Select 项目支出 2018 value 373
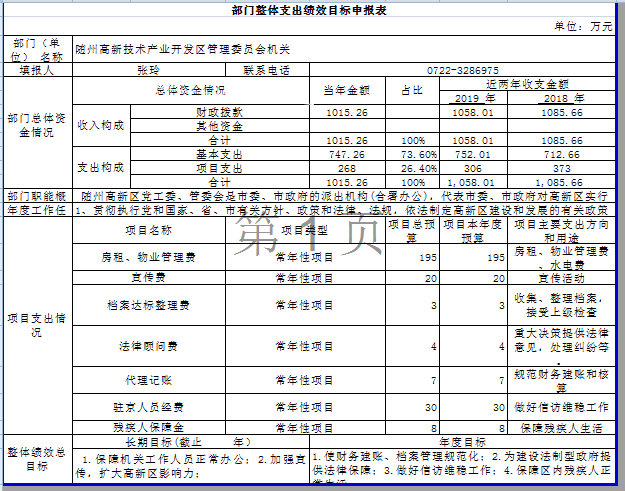 tap(561, 167)
